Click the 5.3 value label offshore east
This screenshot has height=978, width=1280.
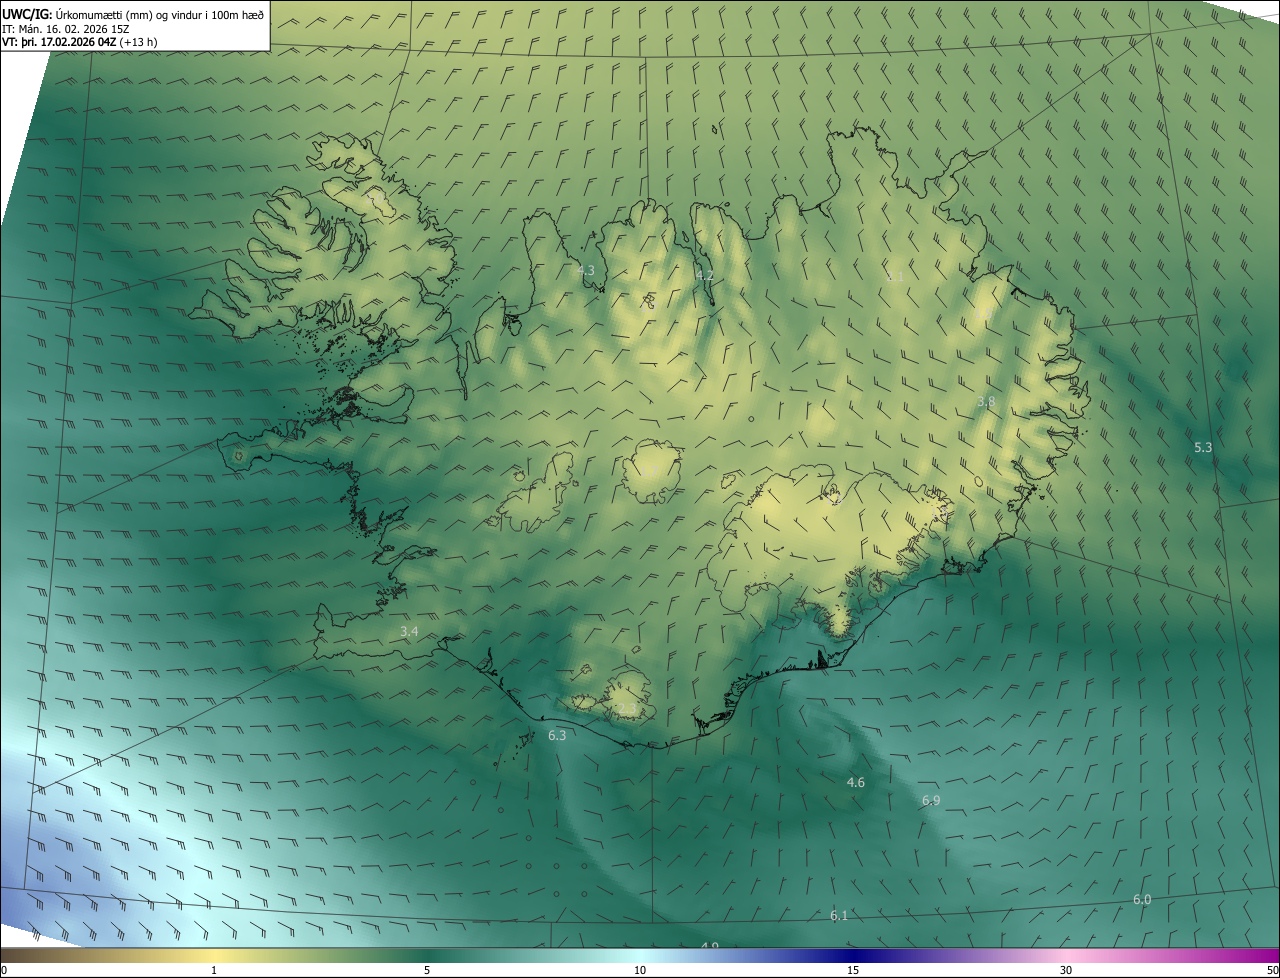(1203, 447)
